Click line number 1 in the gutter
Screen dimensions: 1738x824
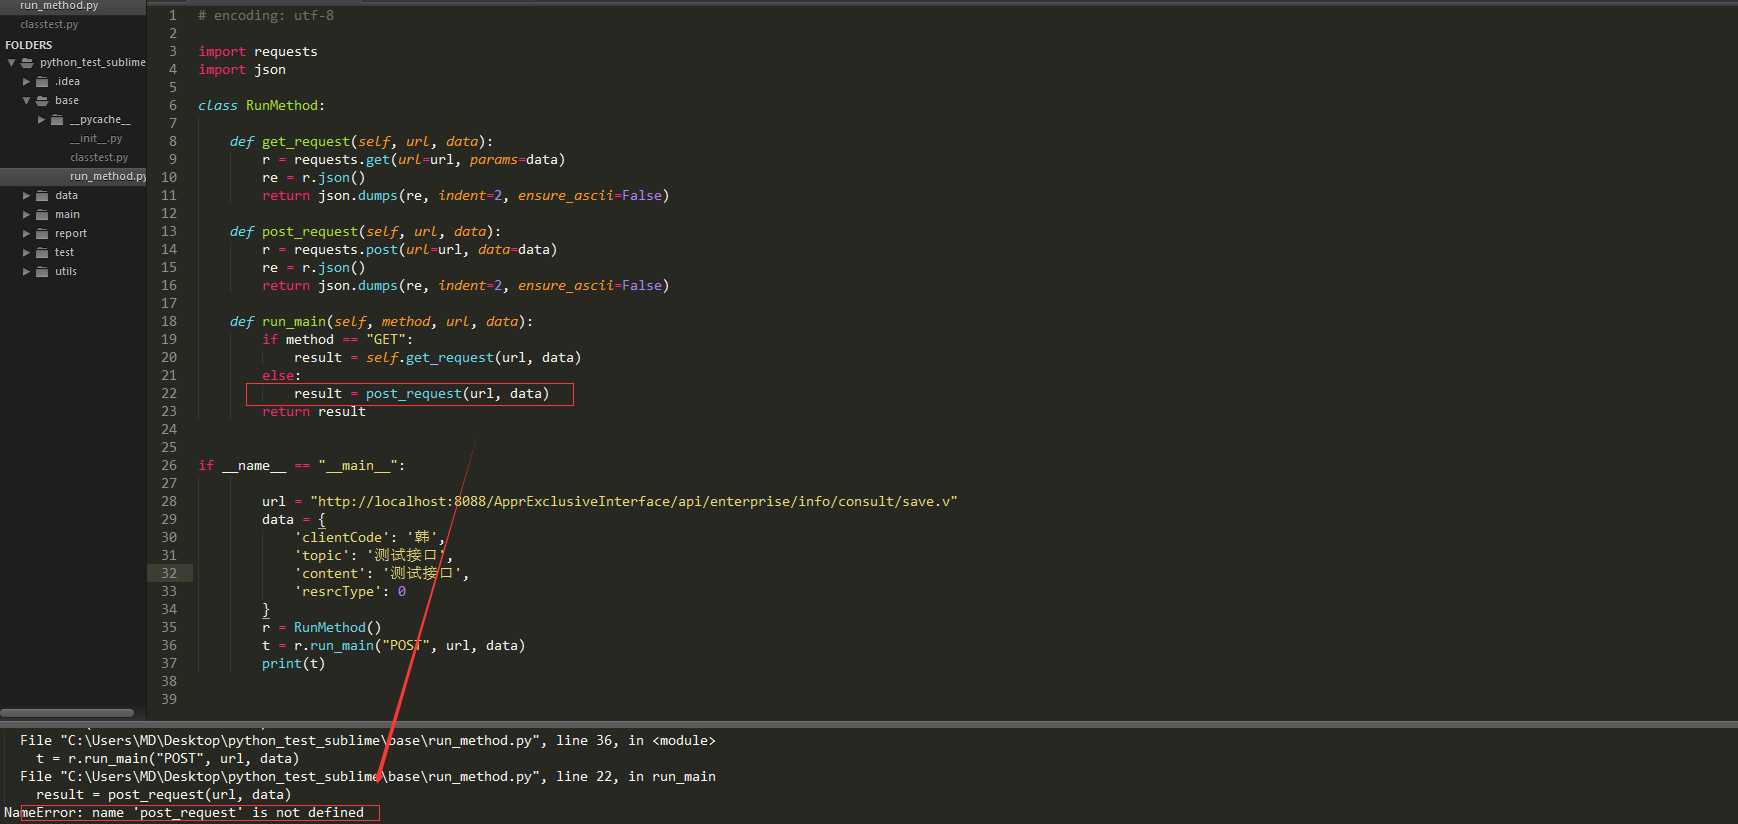click(x=173, y=16)
